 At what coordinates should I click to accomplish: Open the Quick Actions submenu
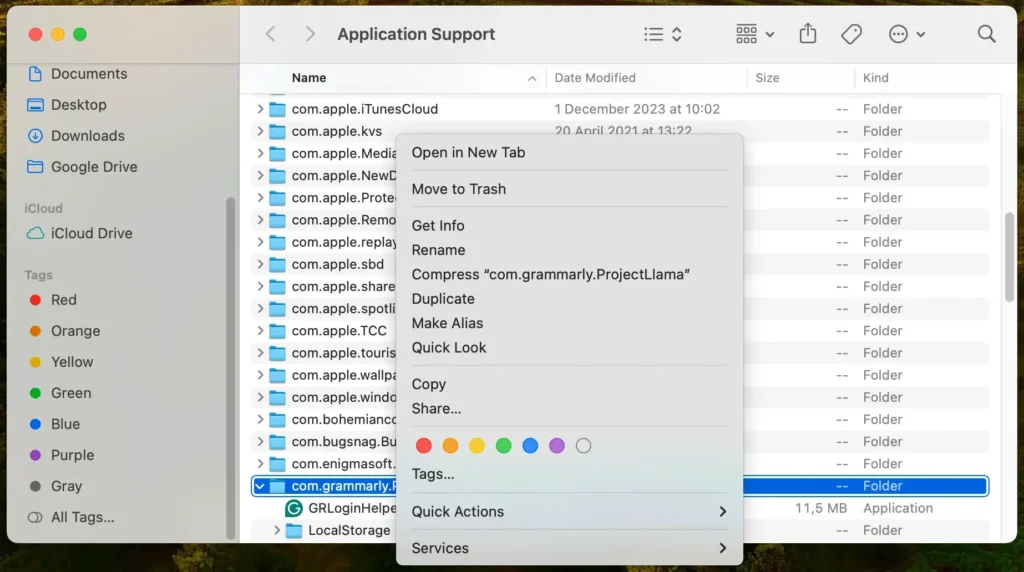click(x=569, y=511)
